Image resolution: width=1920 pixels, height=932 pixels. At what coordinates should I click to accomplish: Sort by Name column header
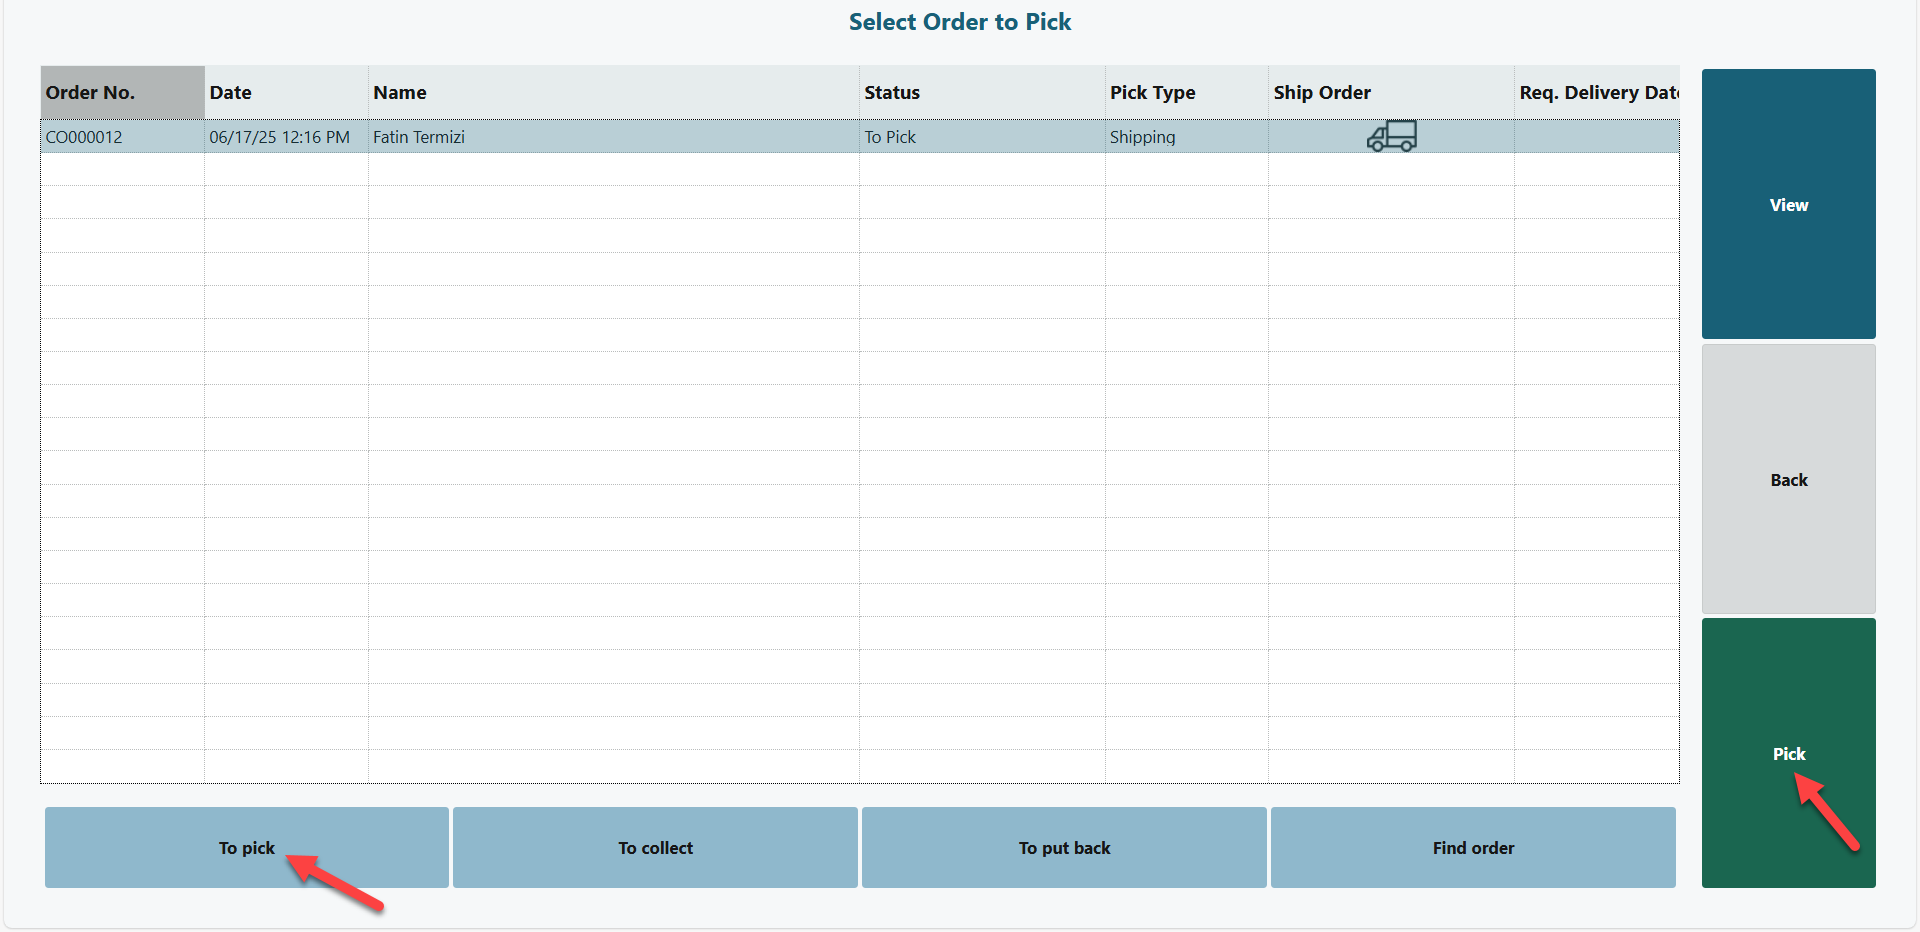tap(400, 92)
